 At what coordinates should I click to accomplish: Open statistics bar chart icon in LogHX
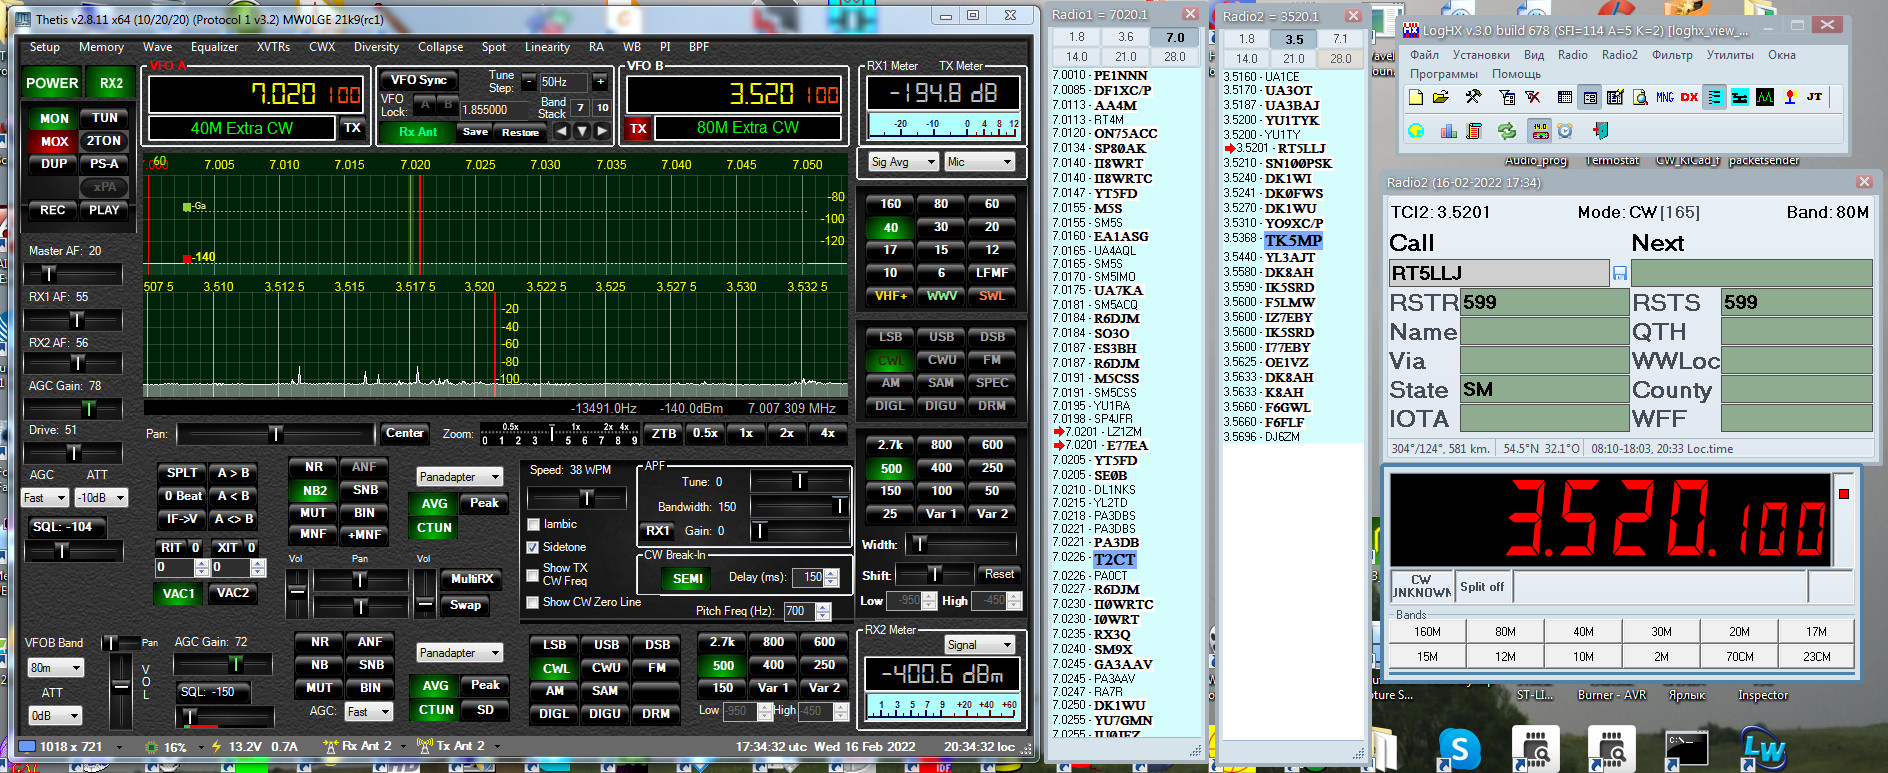(x=1448, y=131)
